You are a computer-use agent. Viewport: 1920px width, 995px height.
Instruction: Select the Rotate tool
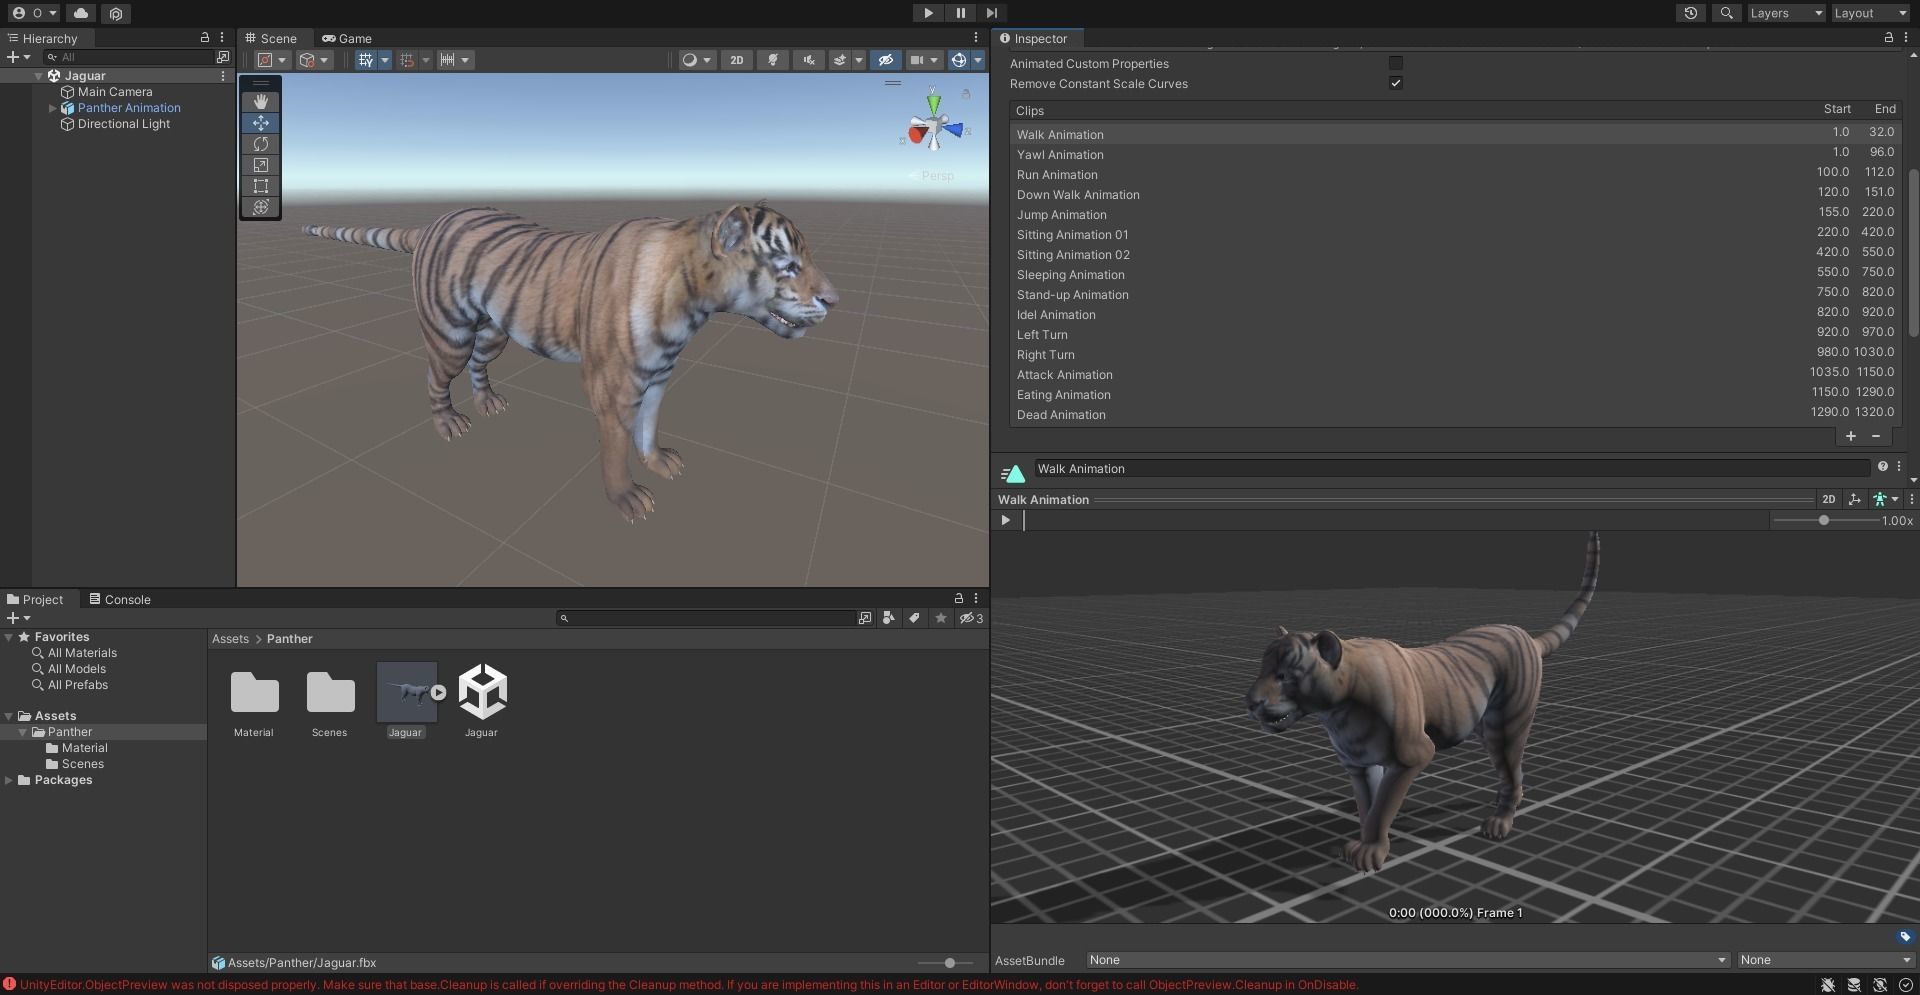pyautogui.click(x=261, y=144)
